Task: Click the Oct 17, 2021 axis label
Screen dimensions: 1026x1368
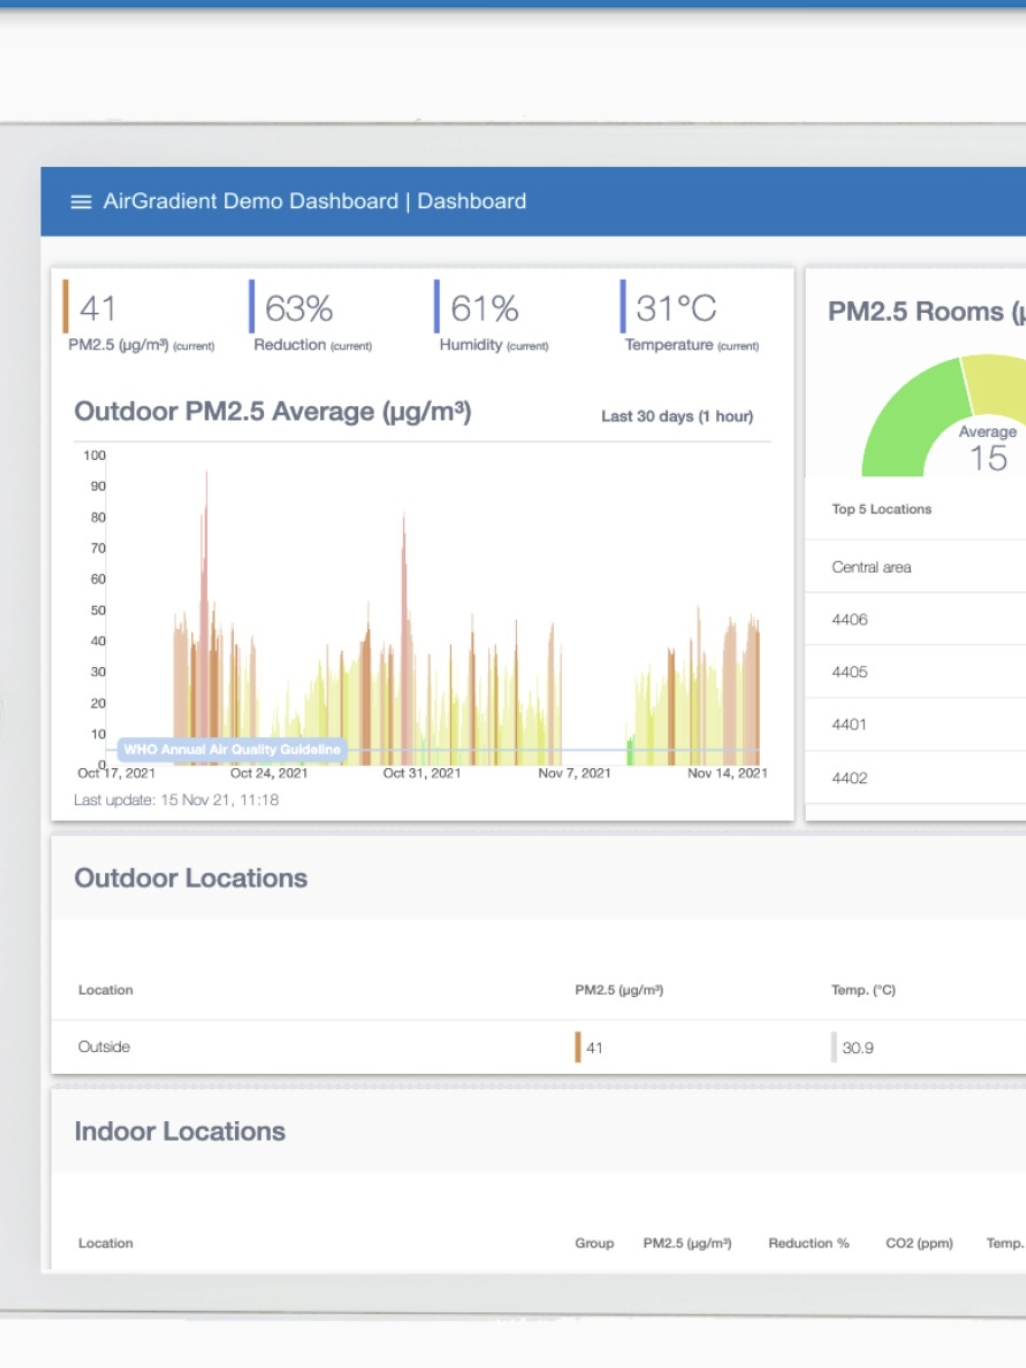Action: point(116,773)
